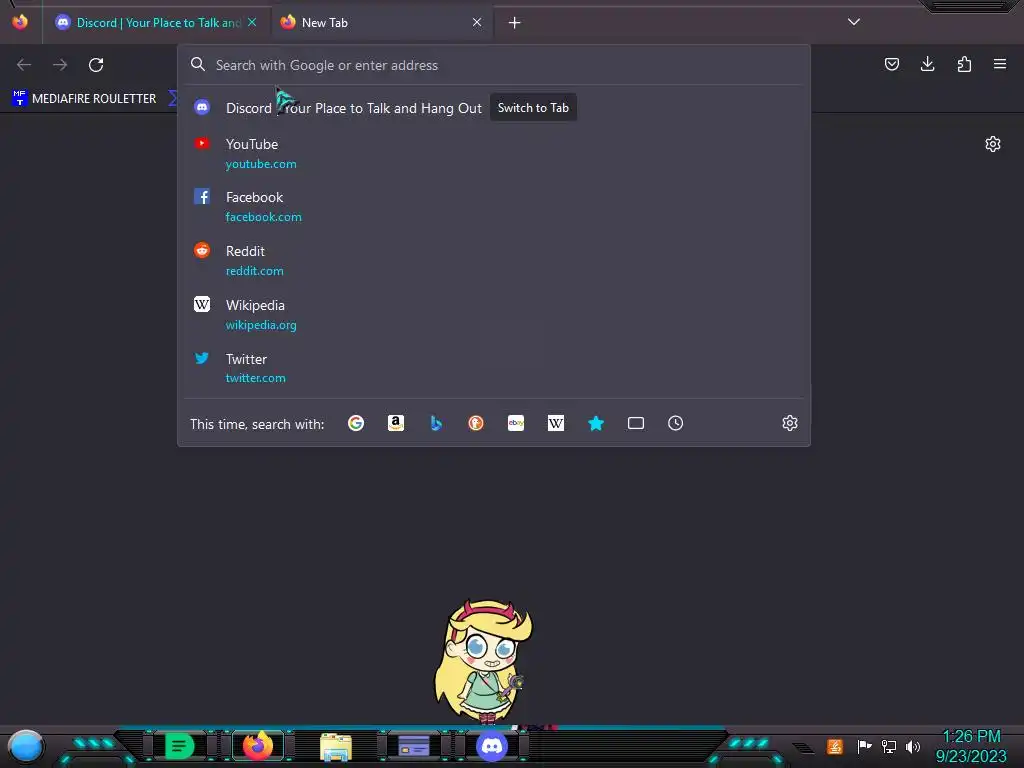Close the New Tab tab
This screenshot has height=768, width=1024.
point(477,22)
